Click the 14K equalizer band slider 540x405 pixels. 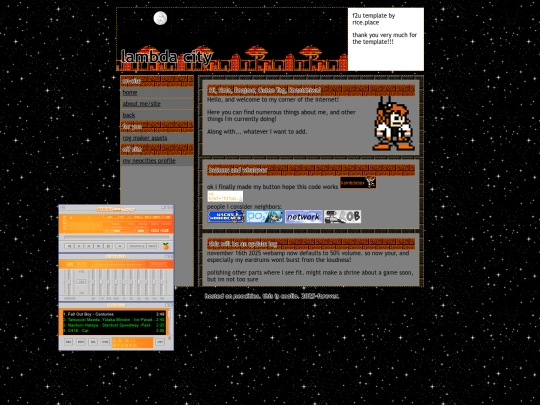click(x=154, y=282)
